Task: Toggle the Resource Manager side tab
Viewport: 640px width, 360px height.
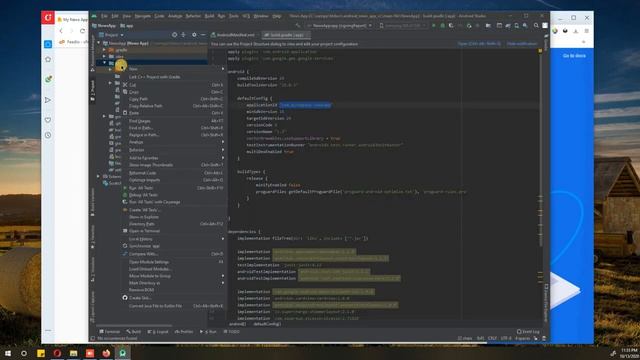Action: (93, 54)
